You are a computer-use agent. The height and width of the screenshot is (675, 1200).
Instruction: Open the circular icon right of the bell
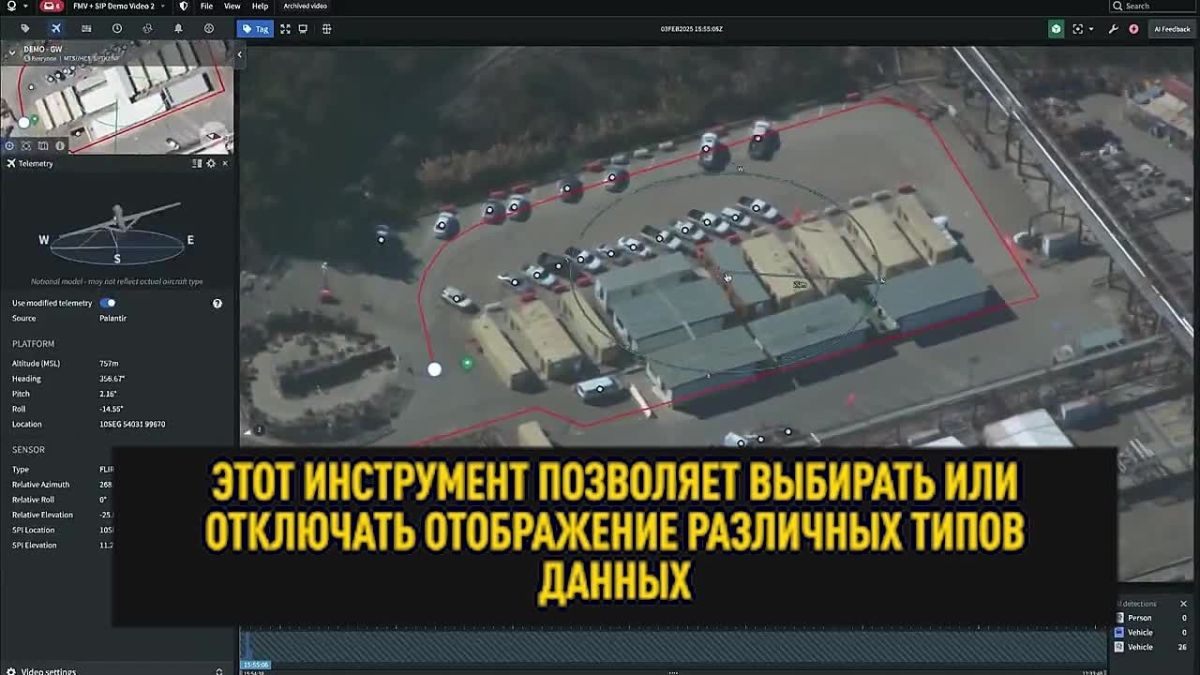coord(208,29)
